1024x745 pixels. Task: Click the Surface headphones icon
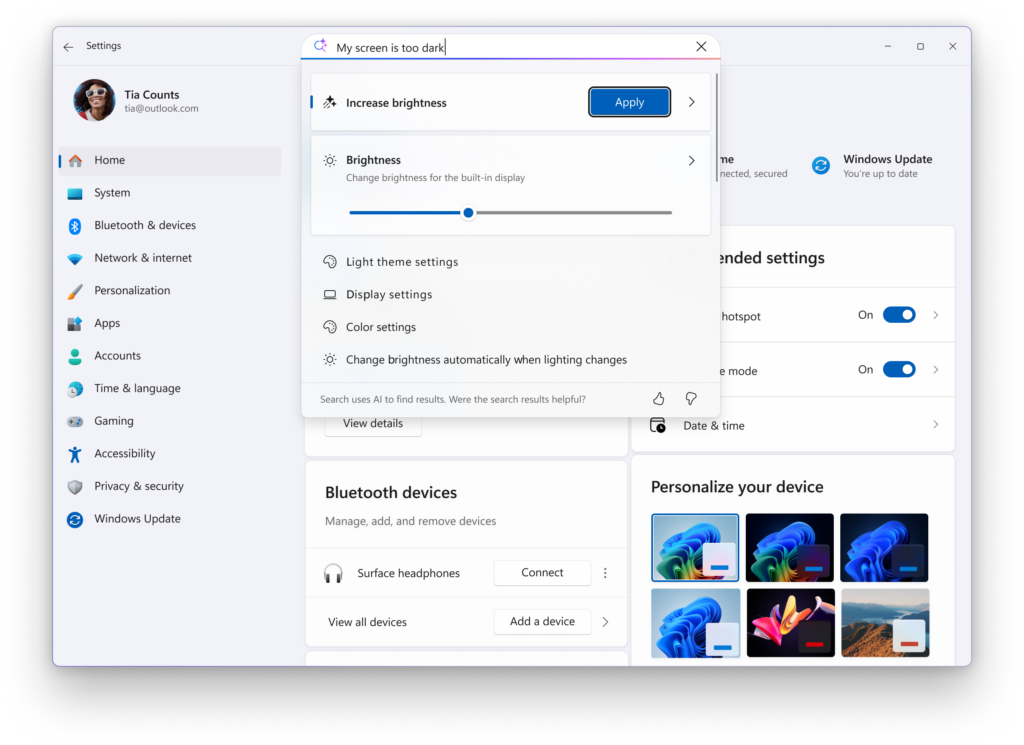(335, 572)
